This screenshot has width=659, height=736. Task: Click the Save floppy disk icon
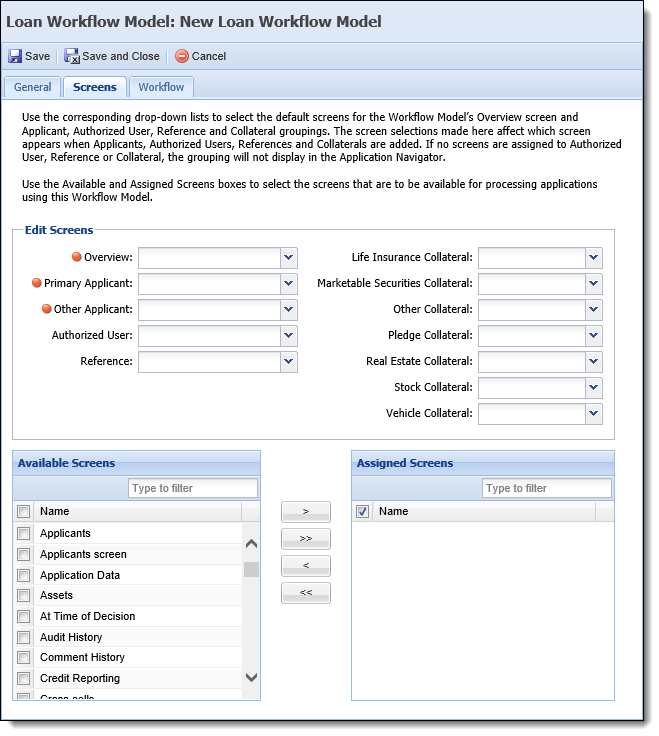15,56
